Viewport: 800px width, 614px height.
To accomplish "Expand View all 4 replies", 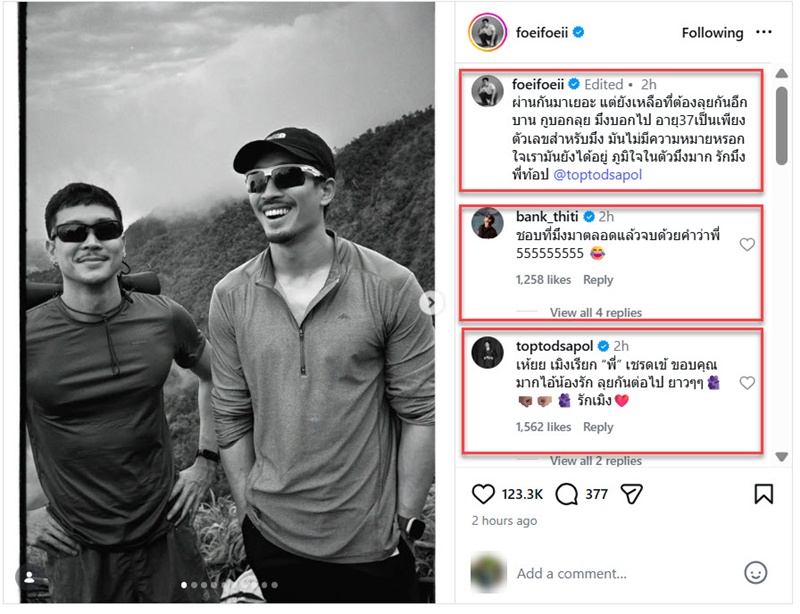I will (596, 313).
